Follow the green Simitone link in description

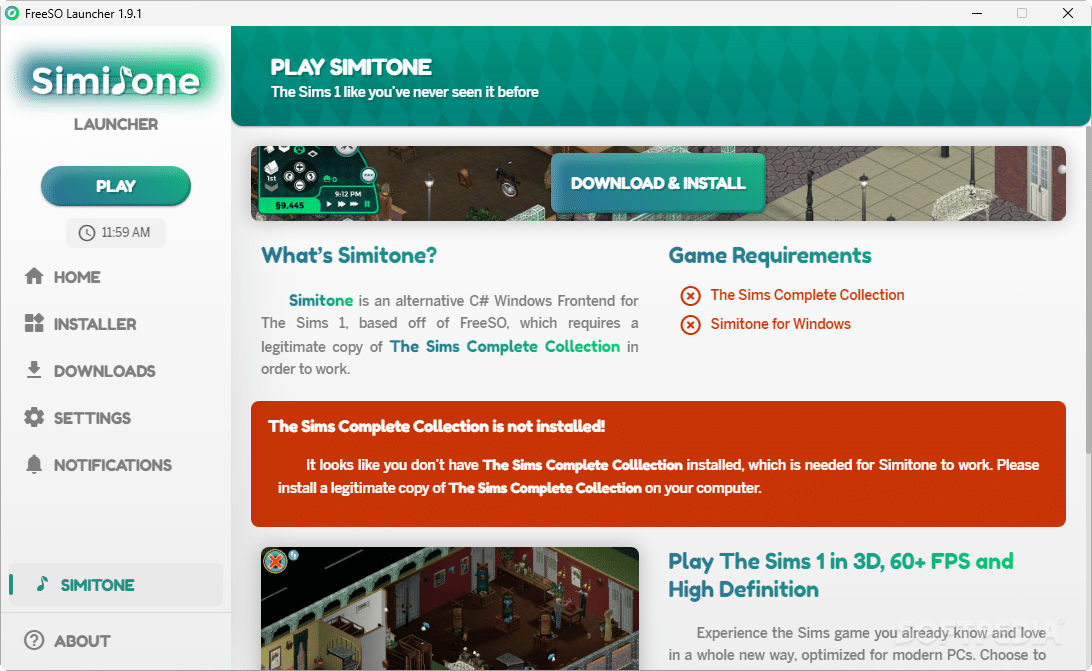point(320,300)
